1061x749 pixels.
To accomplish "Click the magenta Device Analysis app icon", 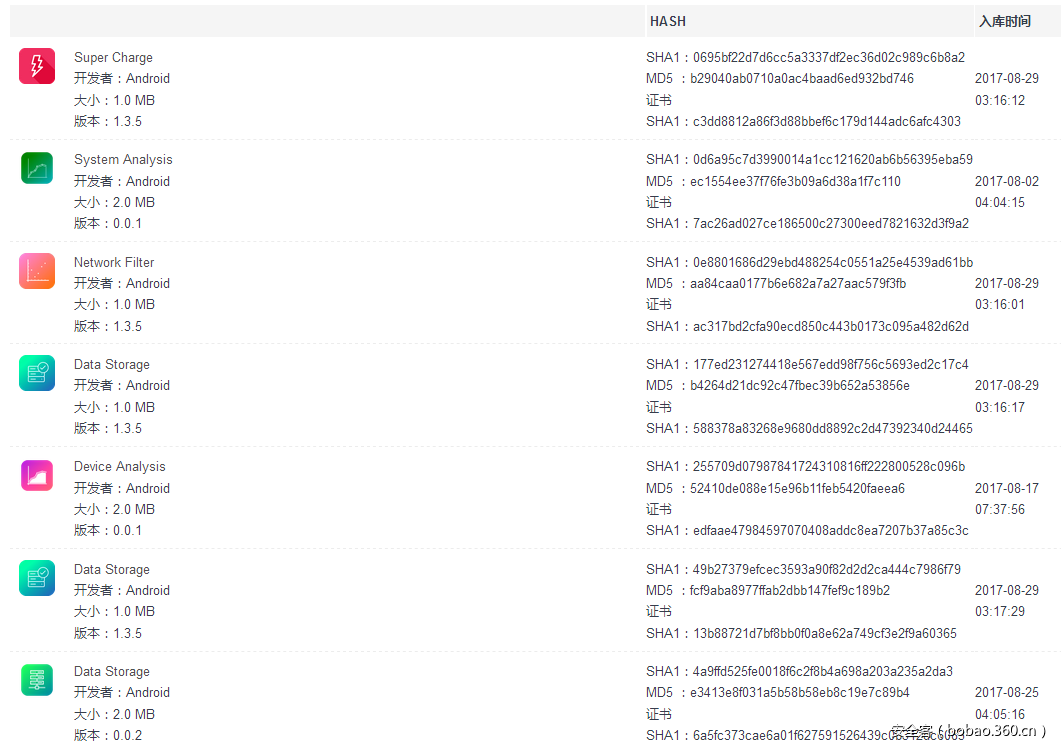I will click(37, 475).
